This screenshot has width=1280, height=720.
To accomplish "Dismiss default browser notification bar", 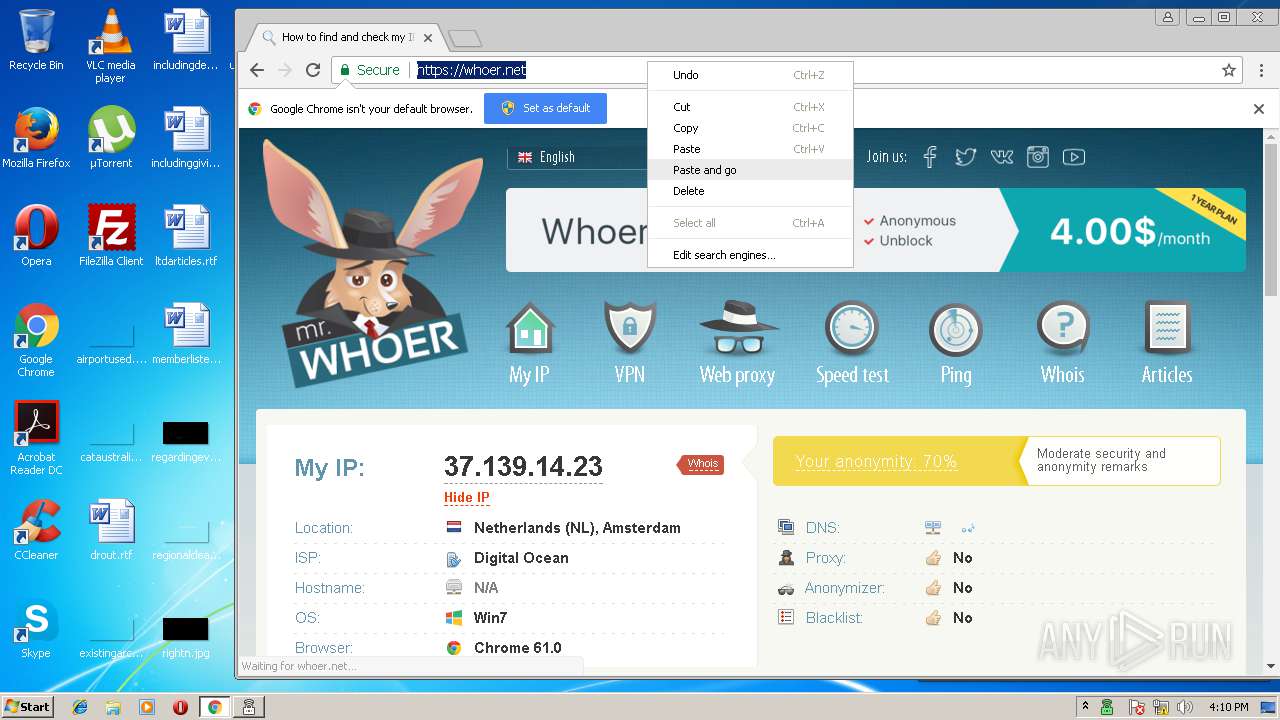I will point(1259,109).
